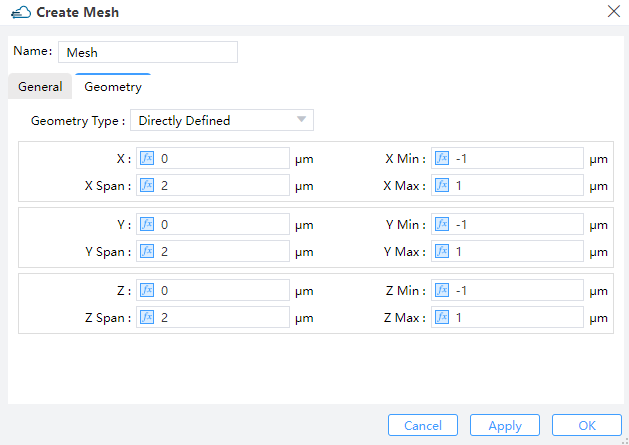This screenshot has width=629, height=445.
Task: Open the fx expression icon for Y Span
Action: click(147, 251)
